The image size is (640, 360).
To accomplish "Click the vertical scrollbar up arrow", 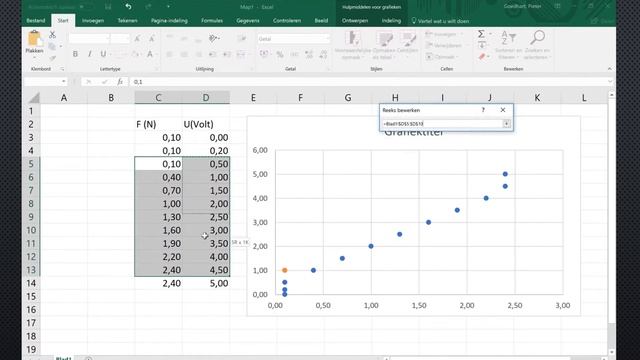I will point(611,95).
